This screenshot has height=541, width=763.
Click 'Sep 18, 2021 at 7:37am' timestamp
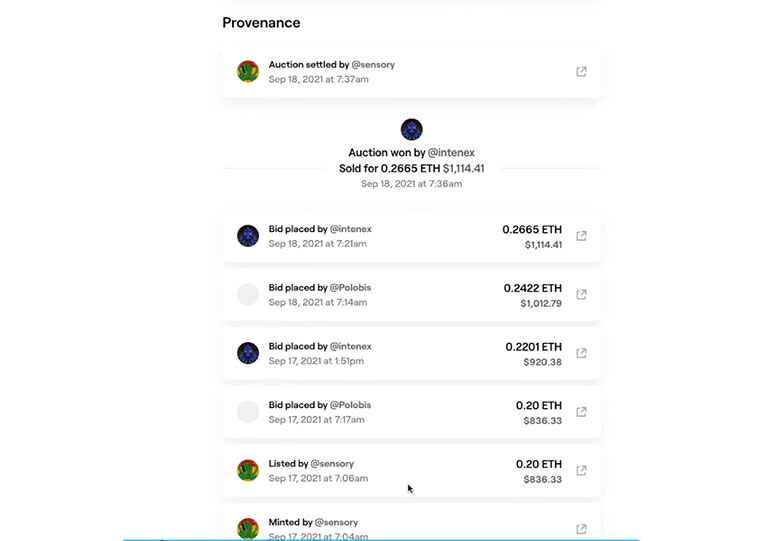point(319,79)
